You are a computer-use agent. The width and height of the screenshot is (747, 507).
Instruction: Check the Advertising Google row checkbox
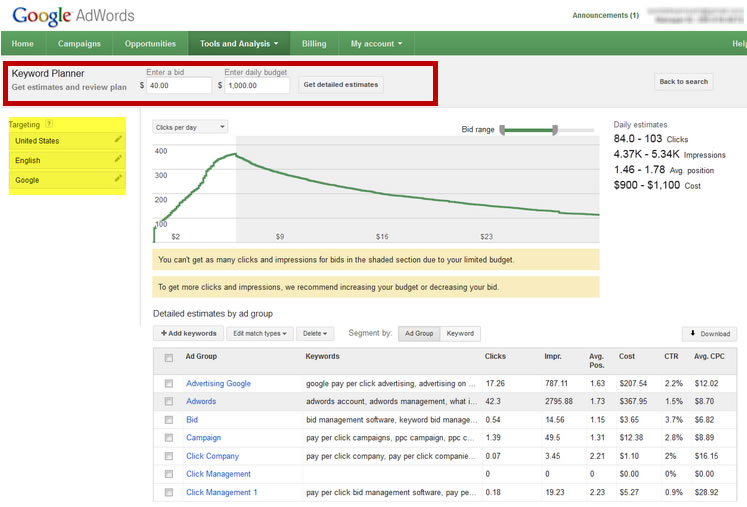[169, 383]
